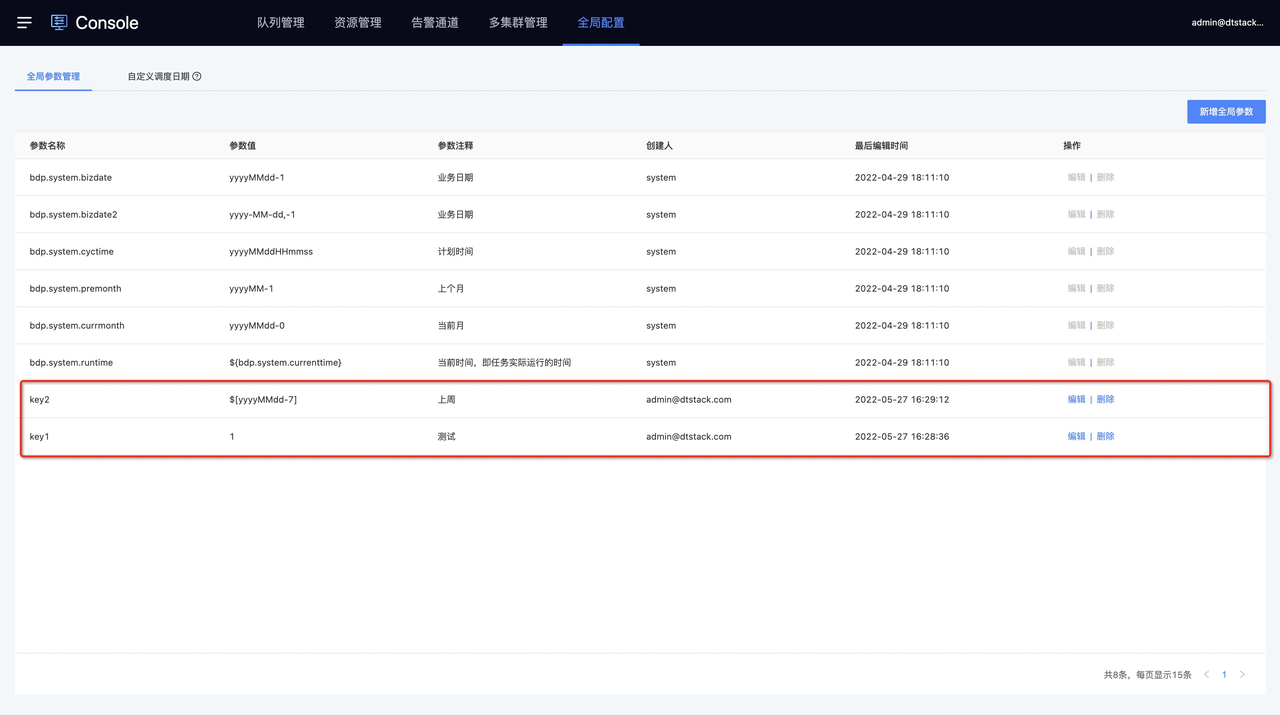
Task: Click the bdp.system.cyctime parameter name
Action: [71, 251]
